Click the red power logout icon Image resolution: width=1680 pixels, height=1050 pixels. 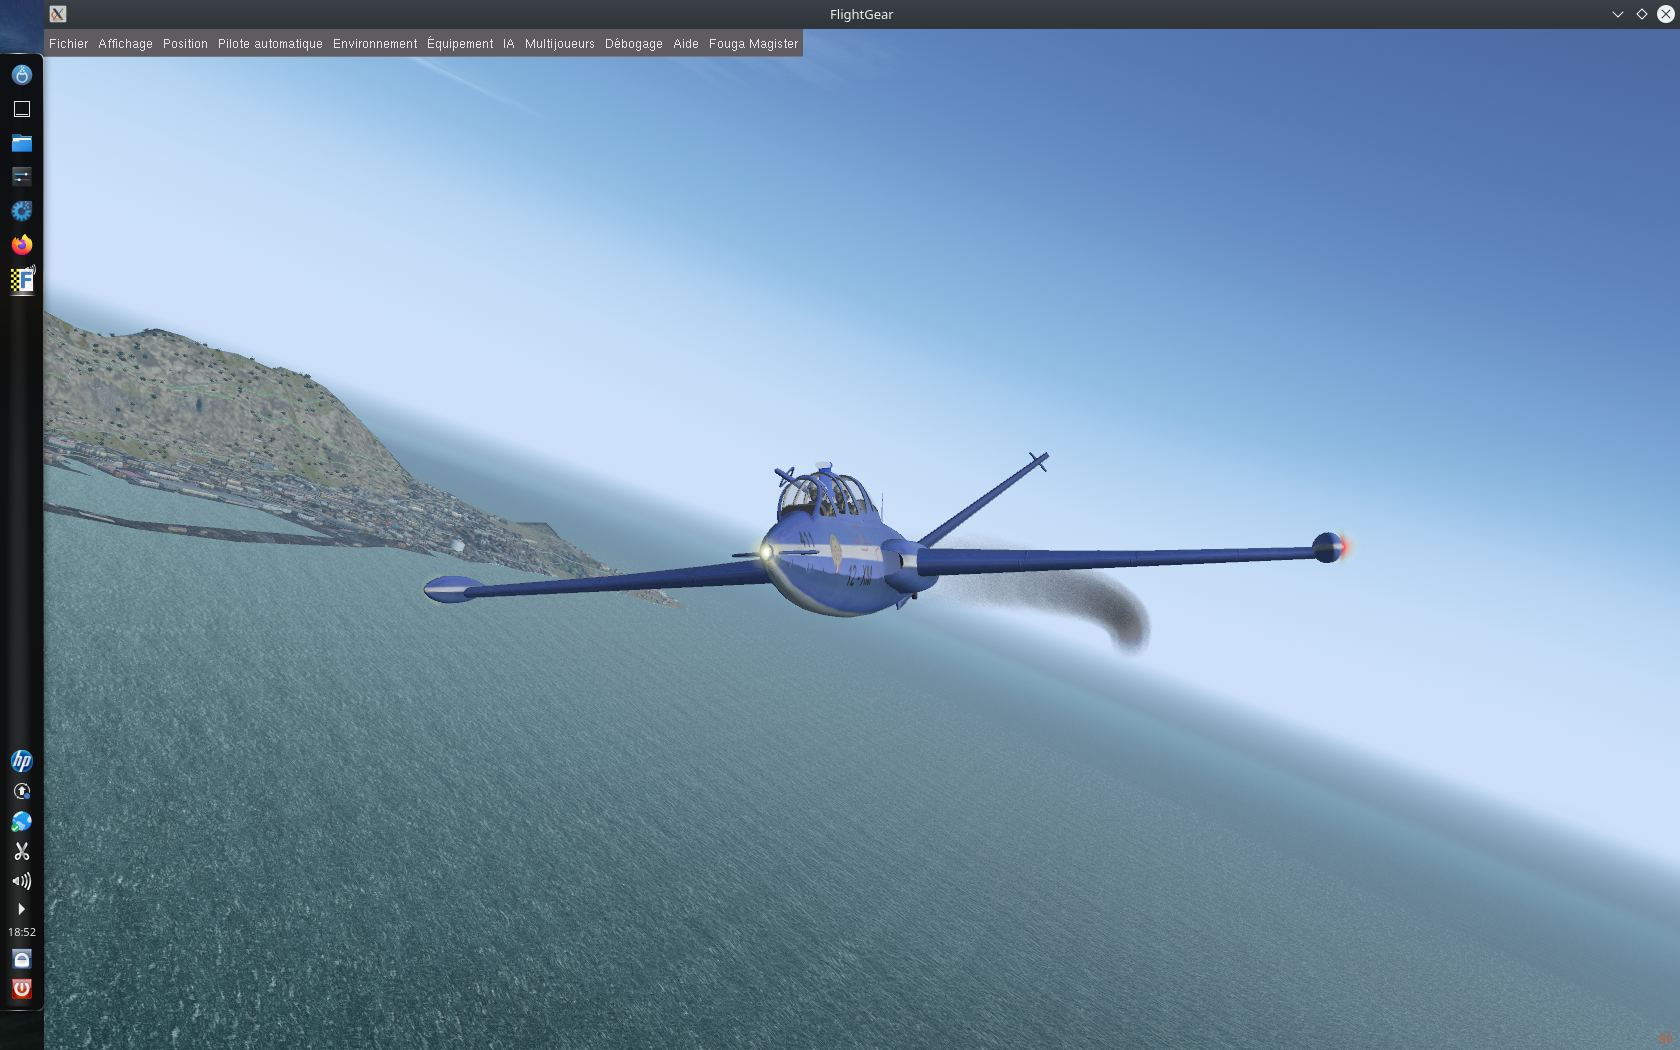point(21,989)
